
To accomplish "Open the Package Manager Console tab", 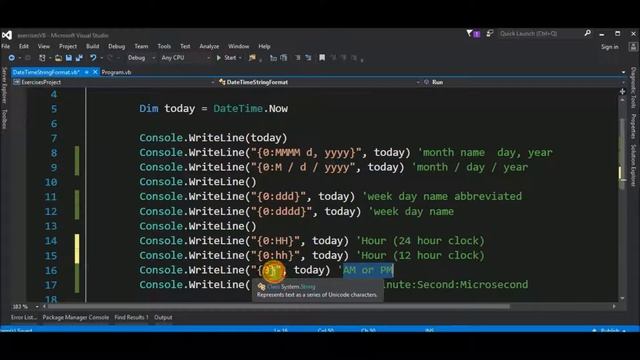I will click(x=76, y=317).
